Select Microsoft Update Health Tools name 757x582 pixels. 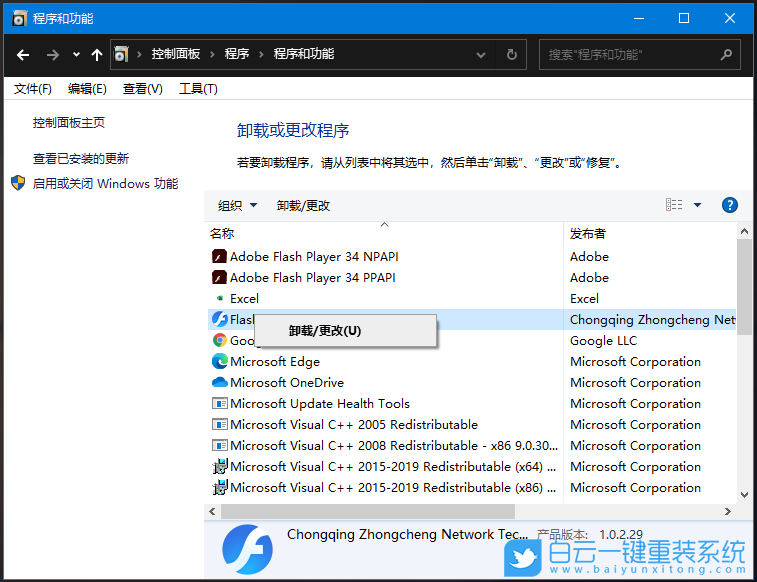[x=320, y=404]
